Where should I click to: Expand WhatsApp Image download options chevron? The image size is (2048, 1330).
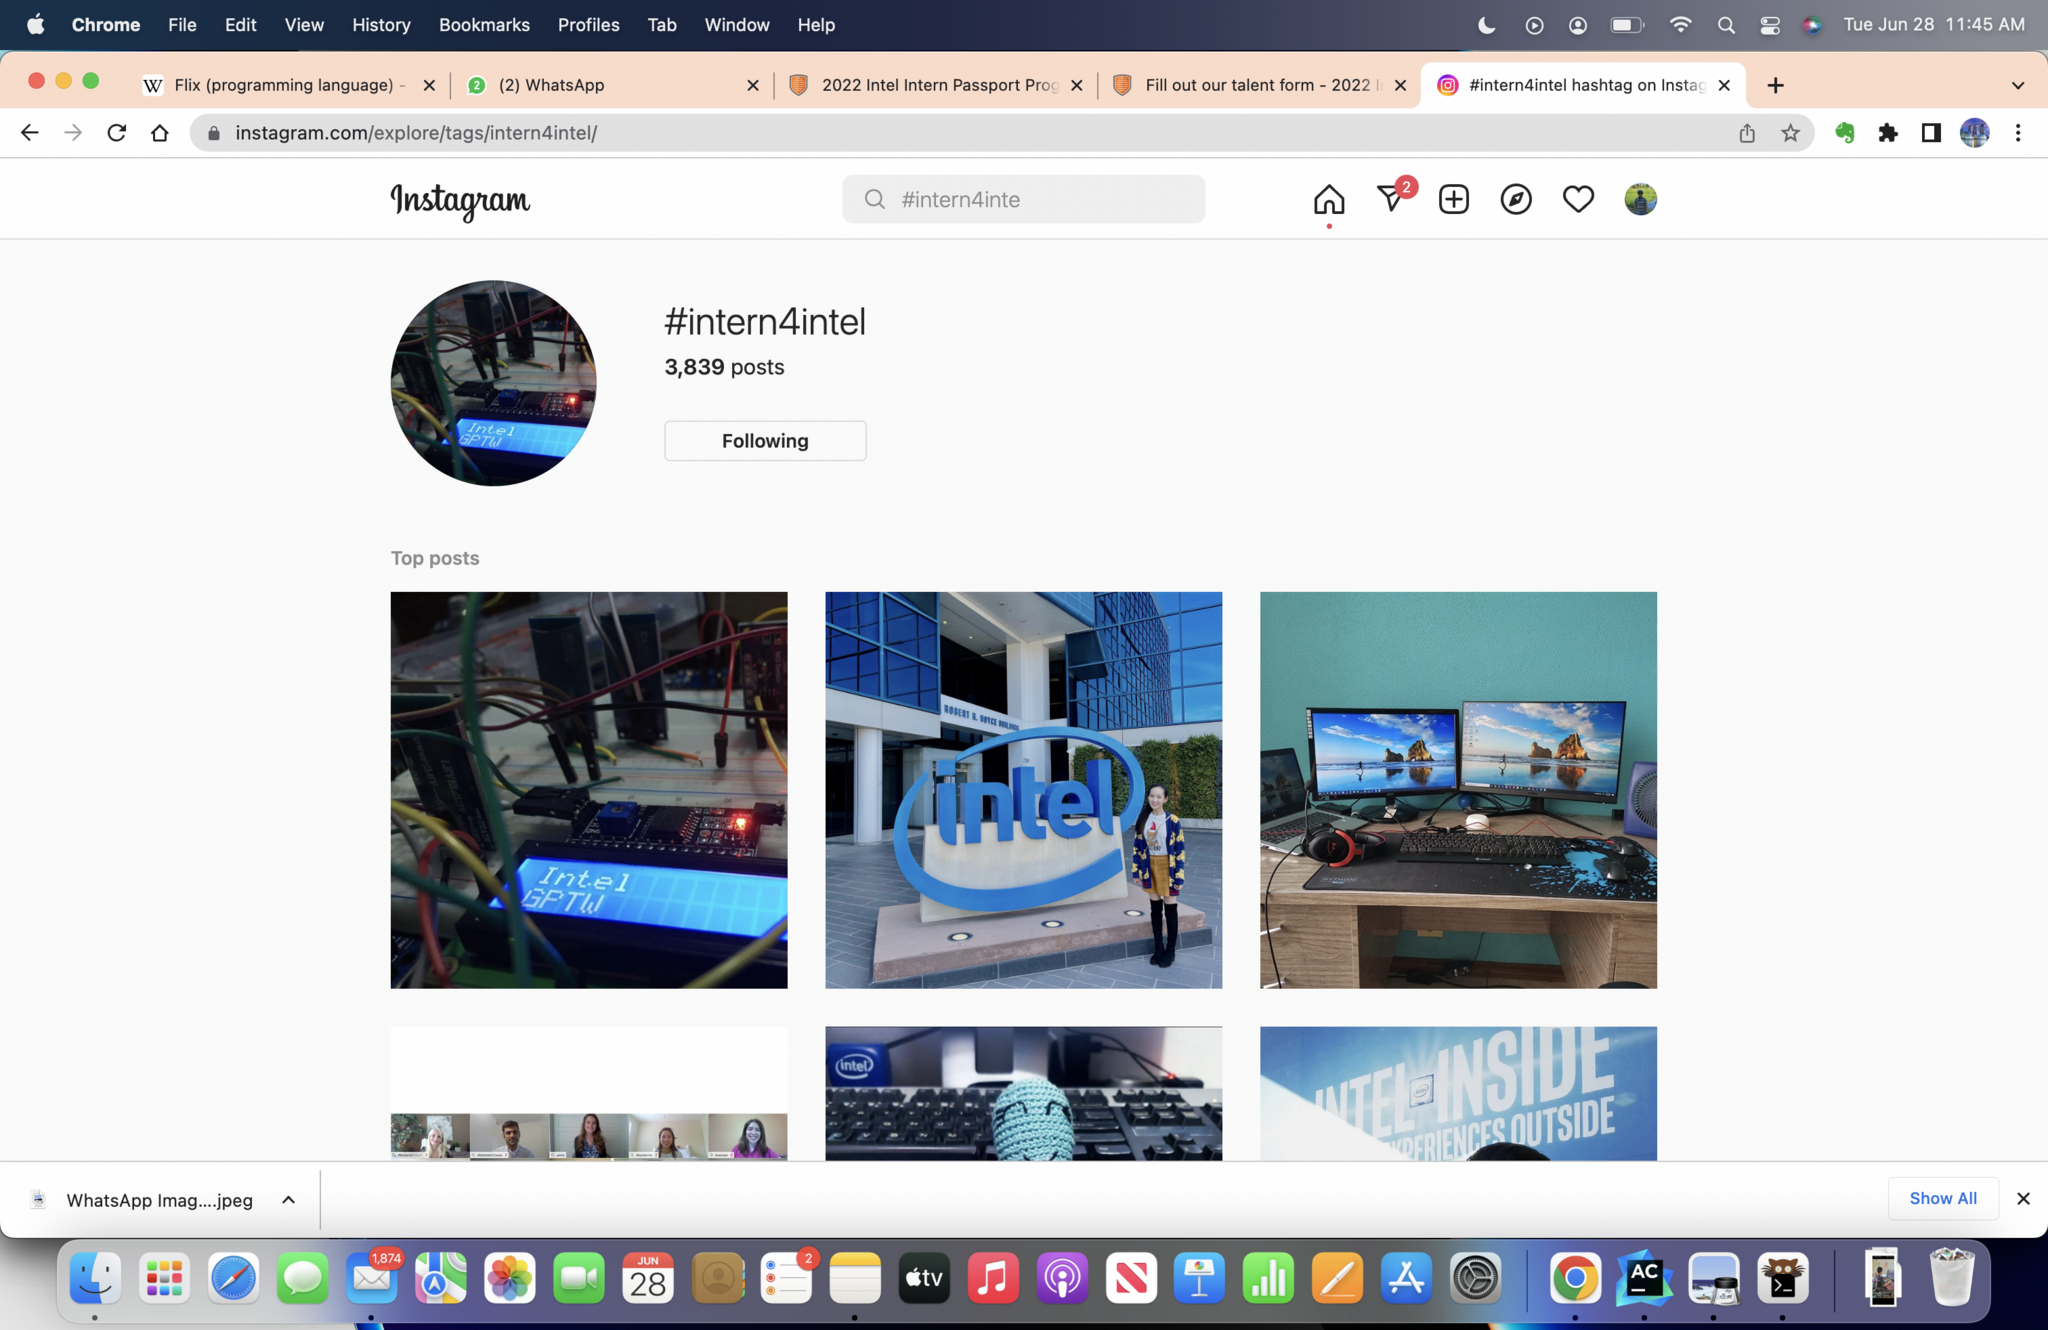[288, 1200]
